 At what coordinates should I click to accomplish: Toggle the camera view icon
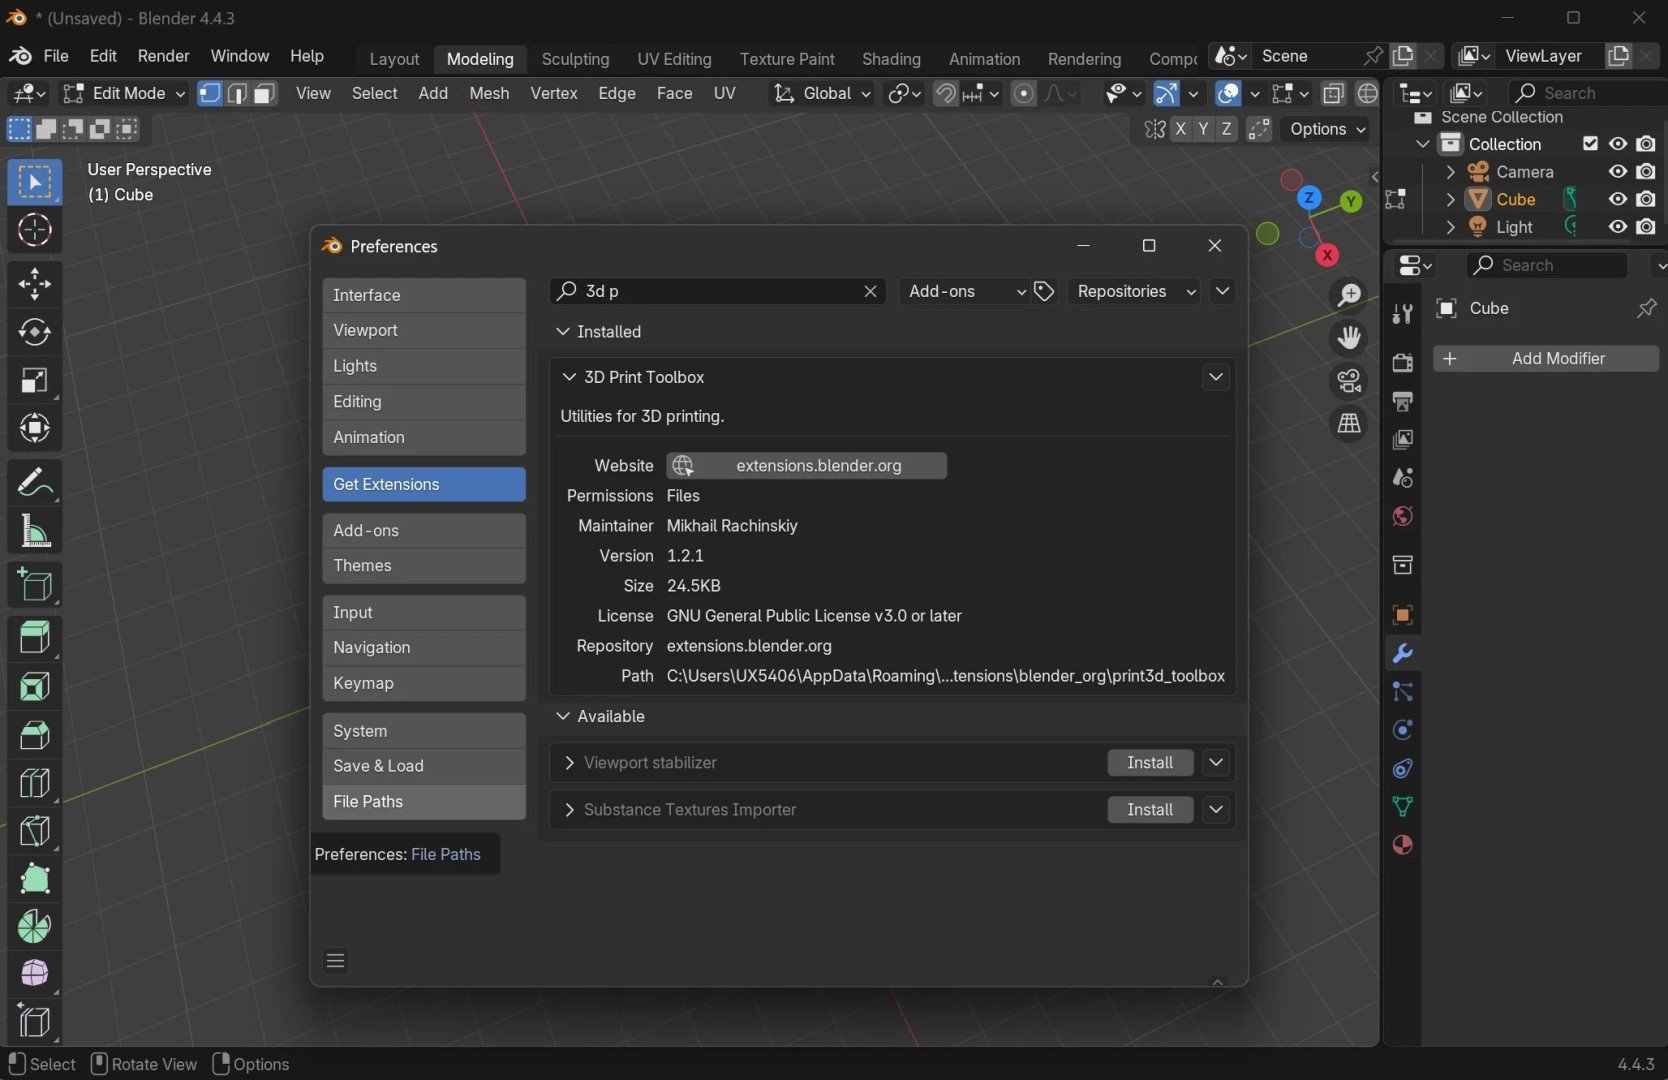(x=1349, y=381)
